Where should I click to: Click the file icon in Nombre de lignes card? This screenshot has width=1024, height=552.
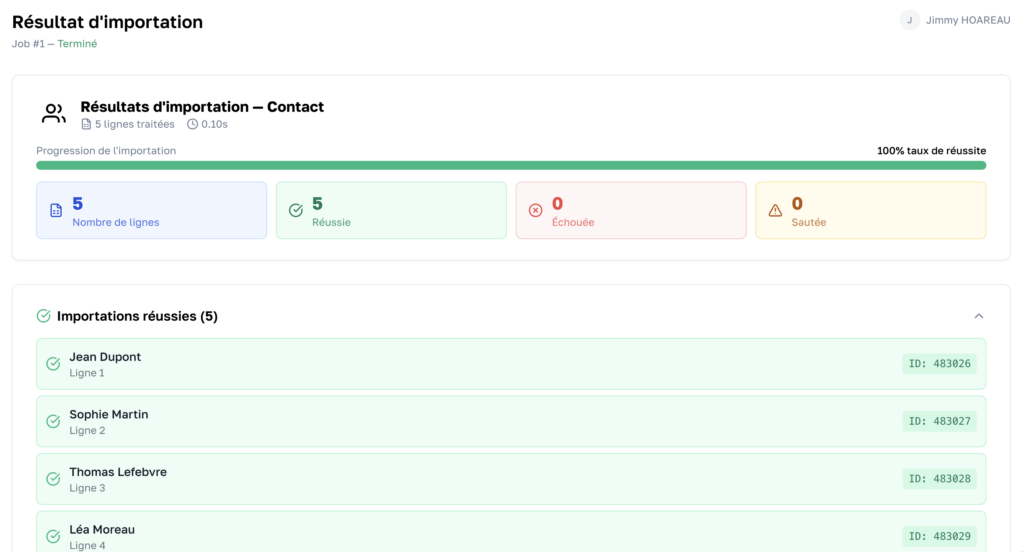tap(56, 211)
